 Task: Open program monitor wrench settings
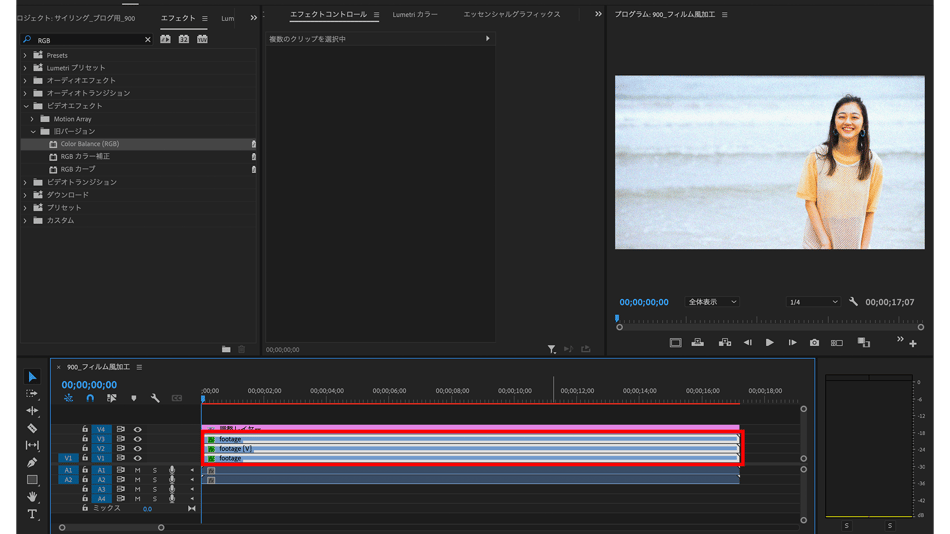(853, 302)
